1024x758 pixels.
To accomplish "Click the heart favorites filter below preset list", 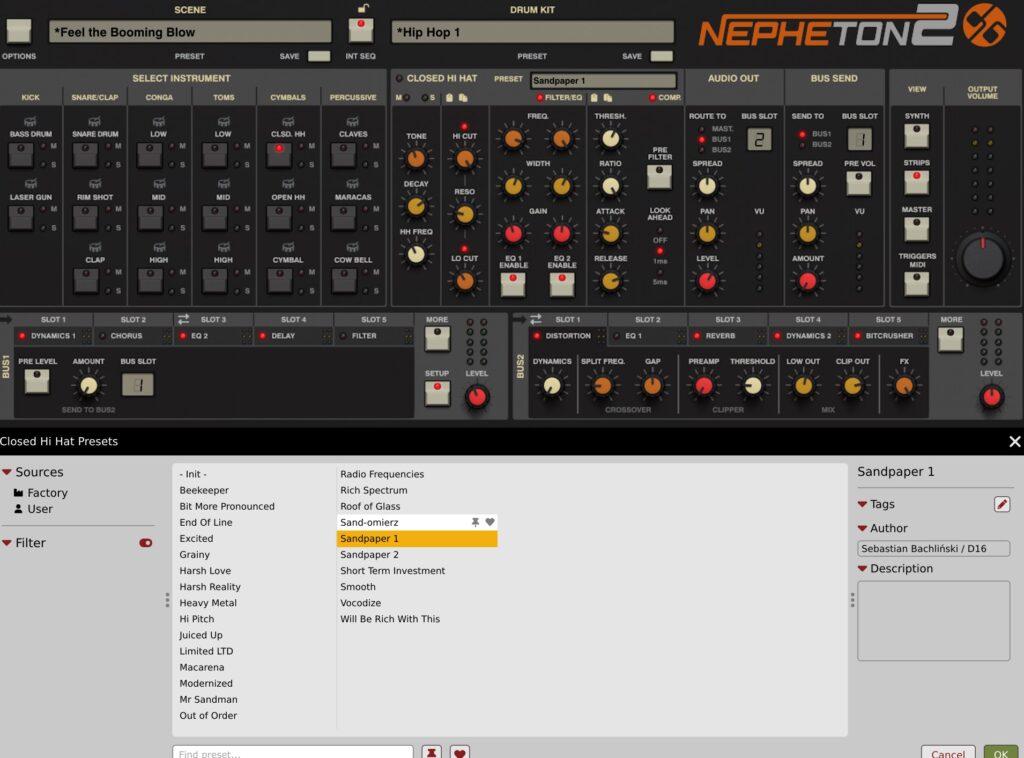I will click(460, 752).
